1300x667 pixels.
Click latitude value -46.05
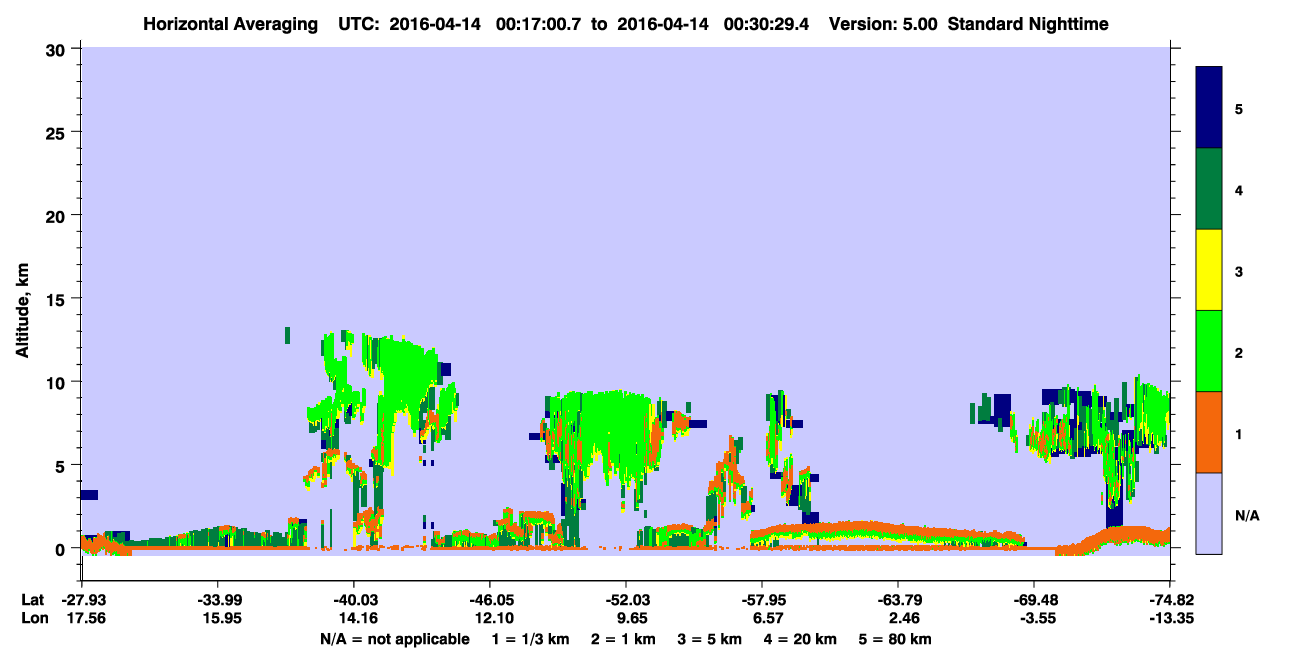point(489,600)
